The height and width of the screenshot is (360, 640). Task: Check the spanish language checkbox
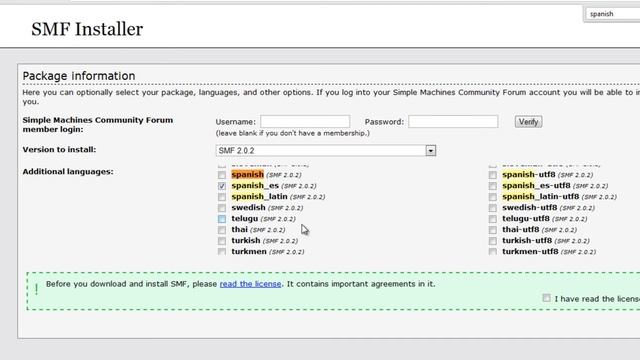coord(222,175)
